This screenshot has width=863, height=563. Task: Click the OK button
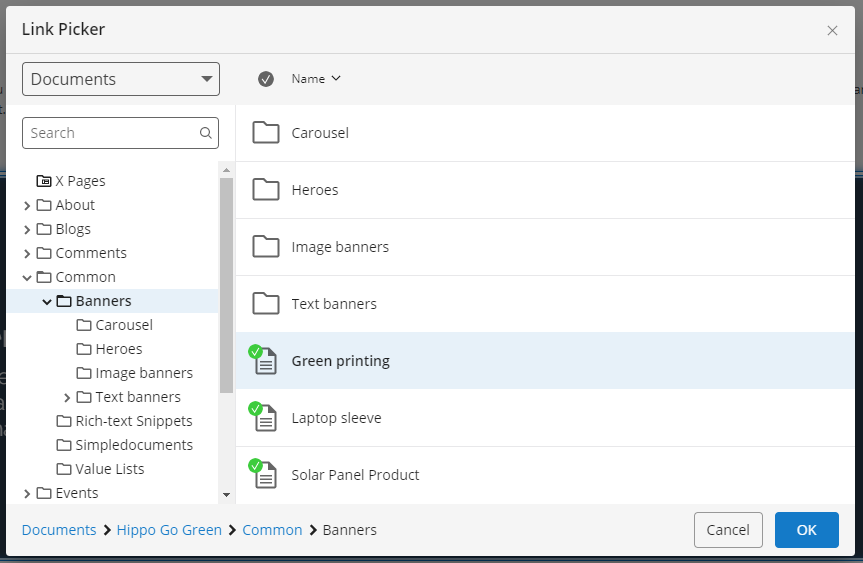pos(806,530)
